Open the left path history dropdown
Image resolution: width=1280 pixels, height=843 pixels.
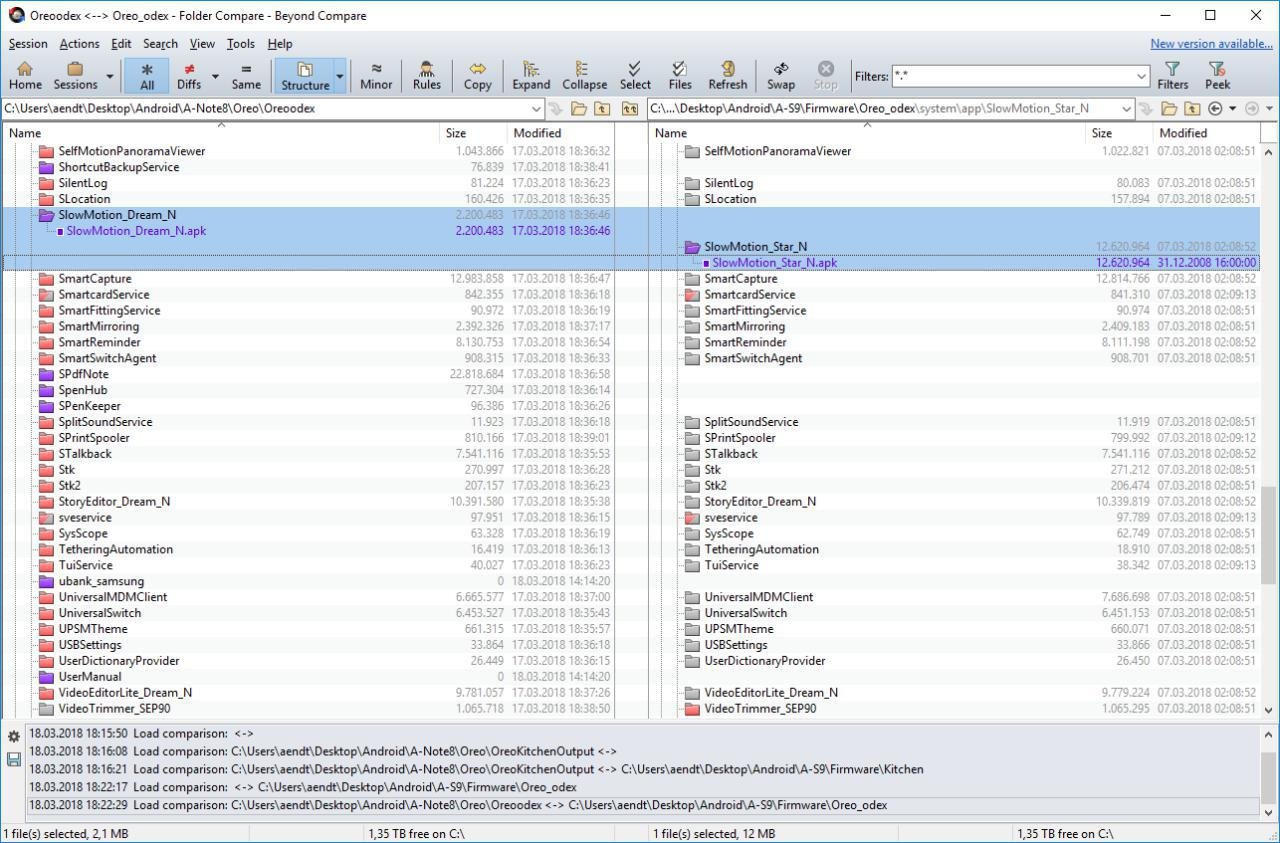pos(535,108)
